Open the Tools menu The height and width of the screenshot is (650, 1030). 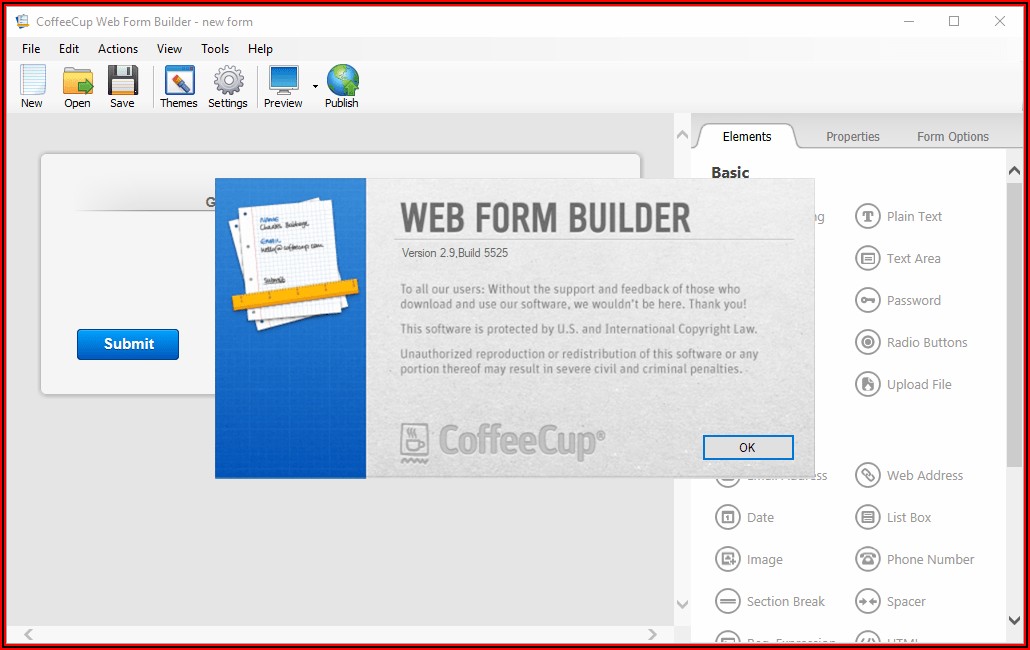coord(215,49)
